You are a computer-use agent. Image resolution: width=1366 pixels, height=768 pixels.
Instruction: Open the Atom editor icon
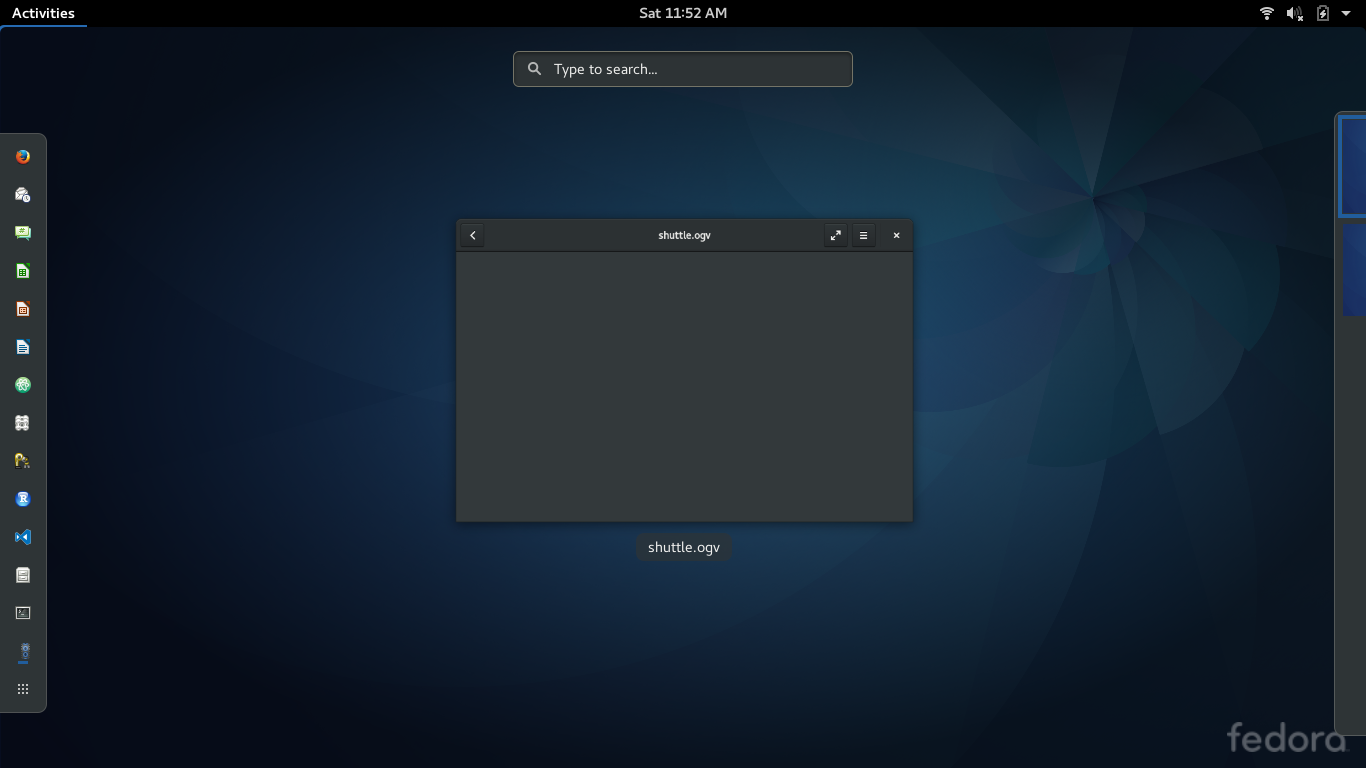pos(23,385)
